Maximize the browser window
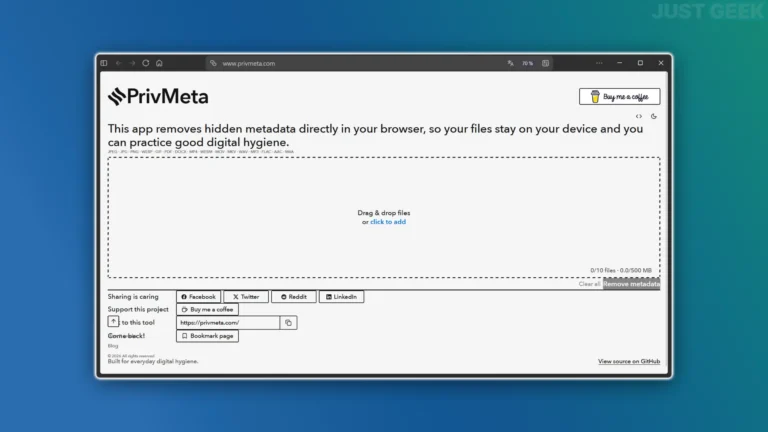This screenshot has width=768, height=432. pyautogui.click(x=640, y=63)
